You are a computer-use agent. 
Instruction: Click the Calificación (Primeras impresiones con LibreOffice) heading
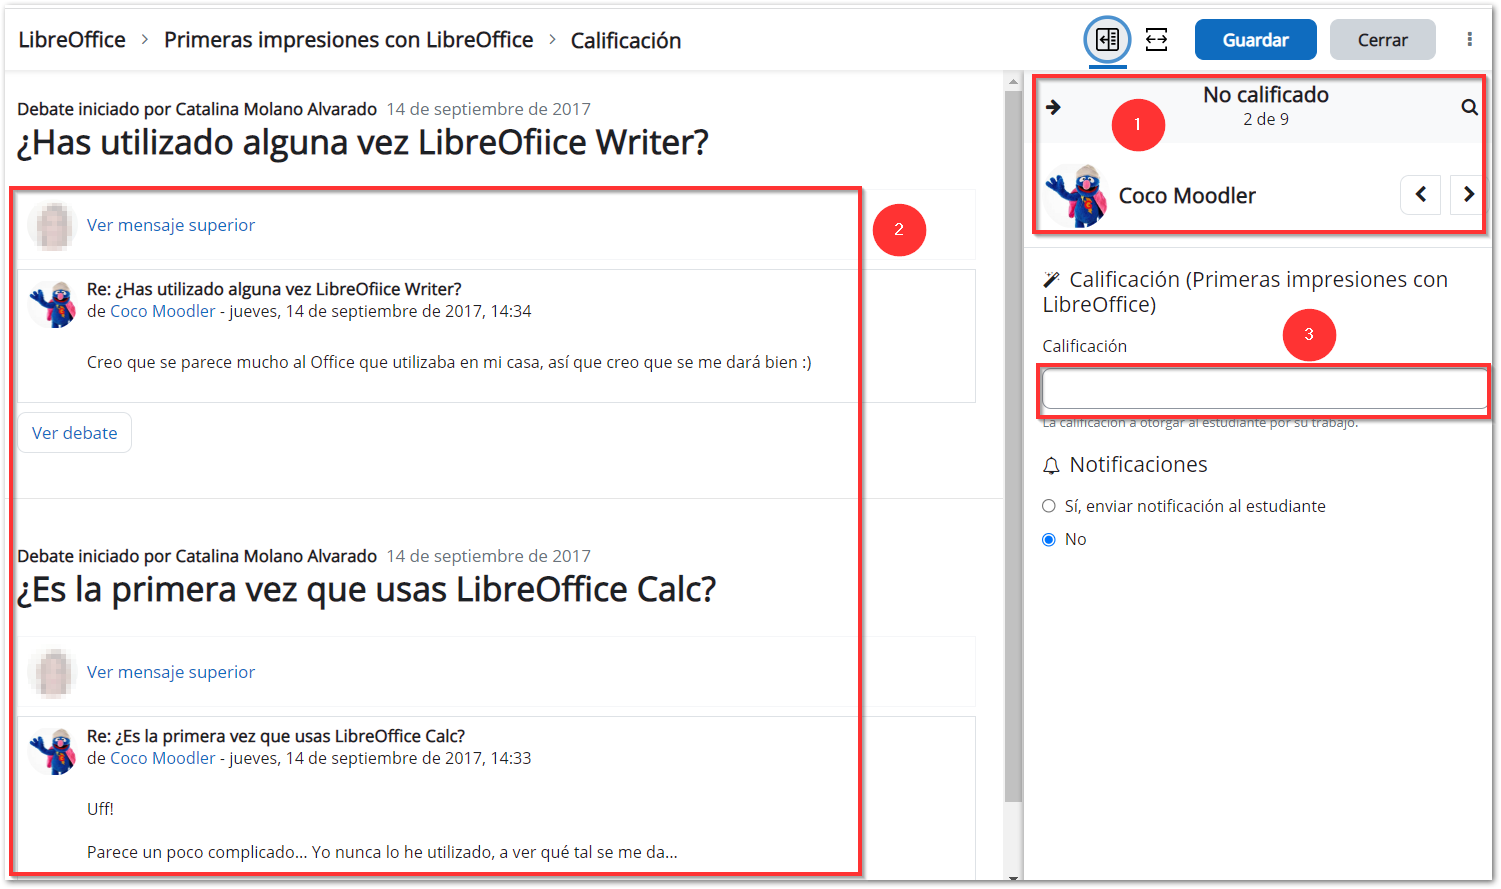pyautogui.click(x=1245, y=292)
